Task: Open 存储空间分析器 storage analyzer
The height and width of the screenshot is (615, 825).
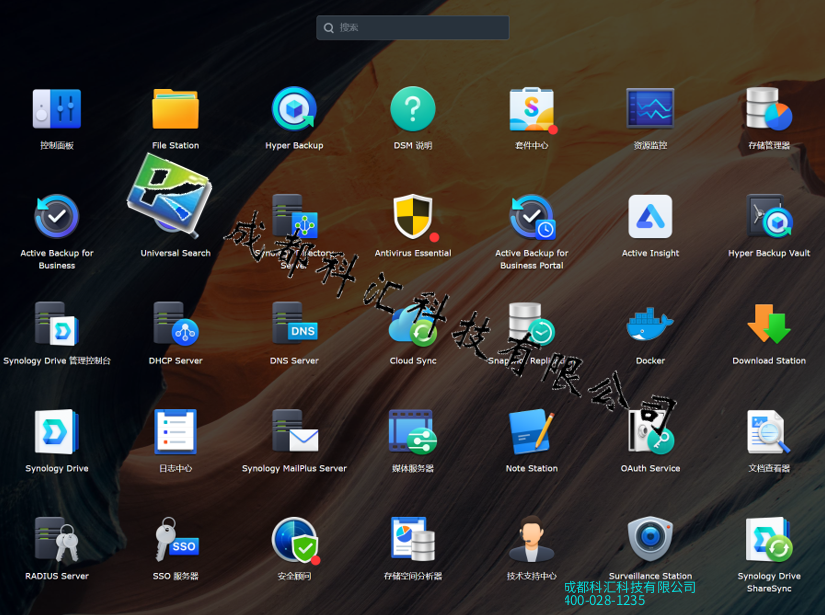Action: (413, 539)
